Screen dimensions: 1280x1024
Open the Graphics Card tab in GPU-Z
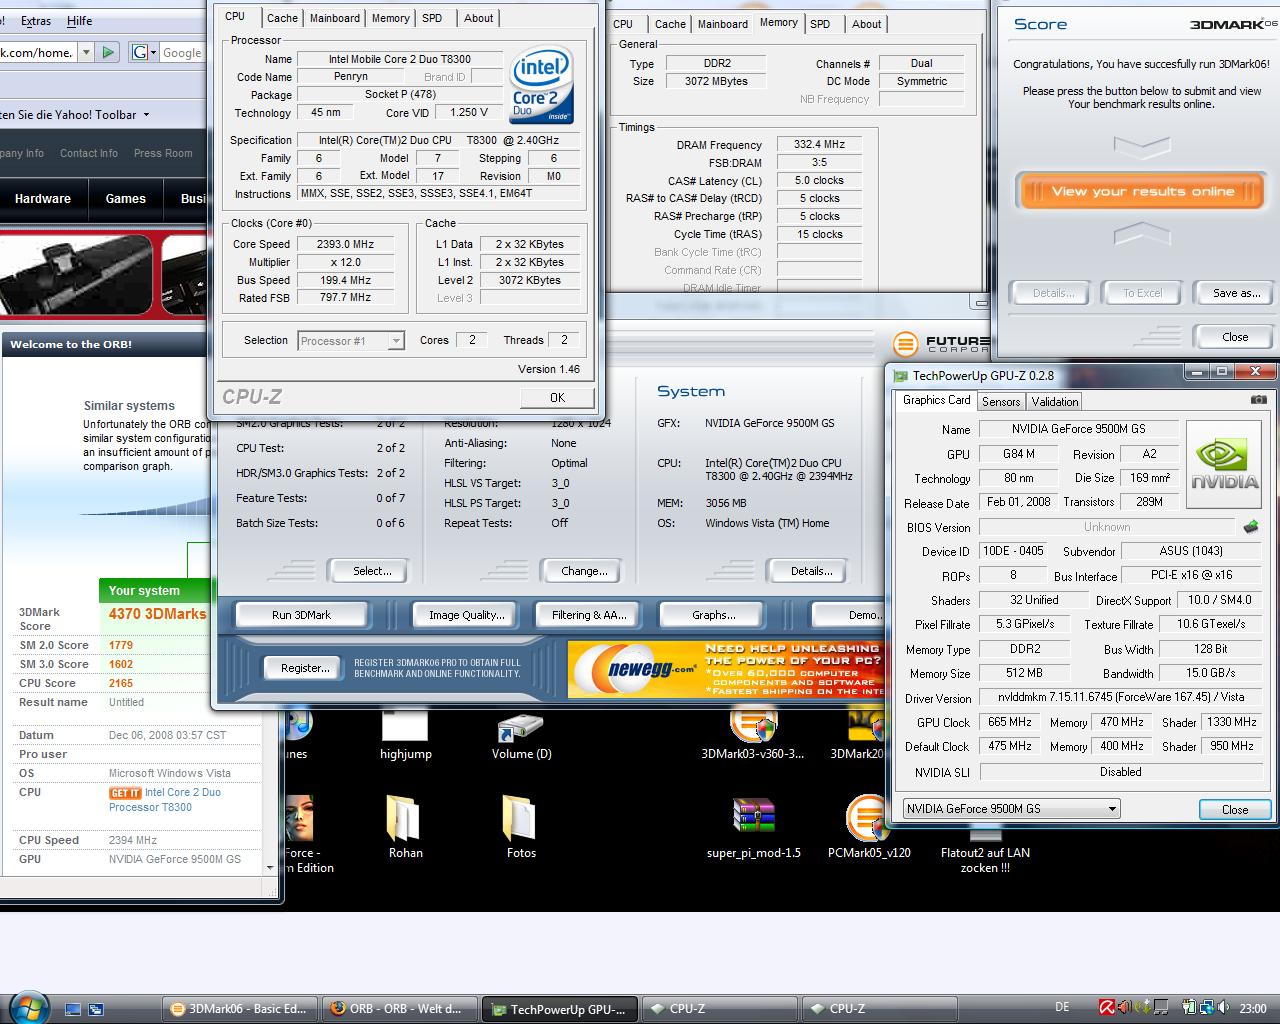point(937,400)
